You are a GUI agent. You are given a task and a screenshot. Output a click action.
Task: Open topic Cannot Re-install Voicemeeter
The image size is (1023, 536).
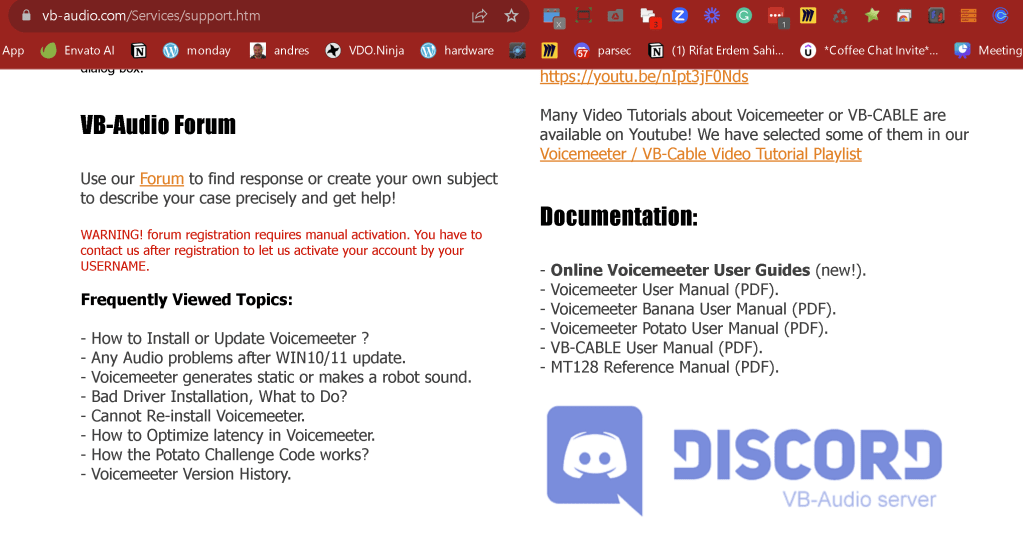click(x=198, y=416)
